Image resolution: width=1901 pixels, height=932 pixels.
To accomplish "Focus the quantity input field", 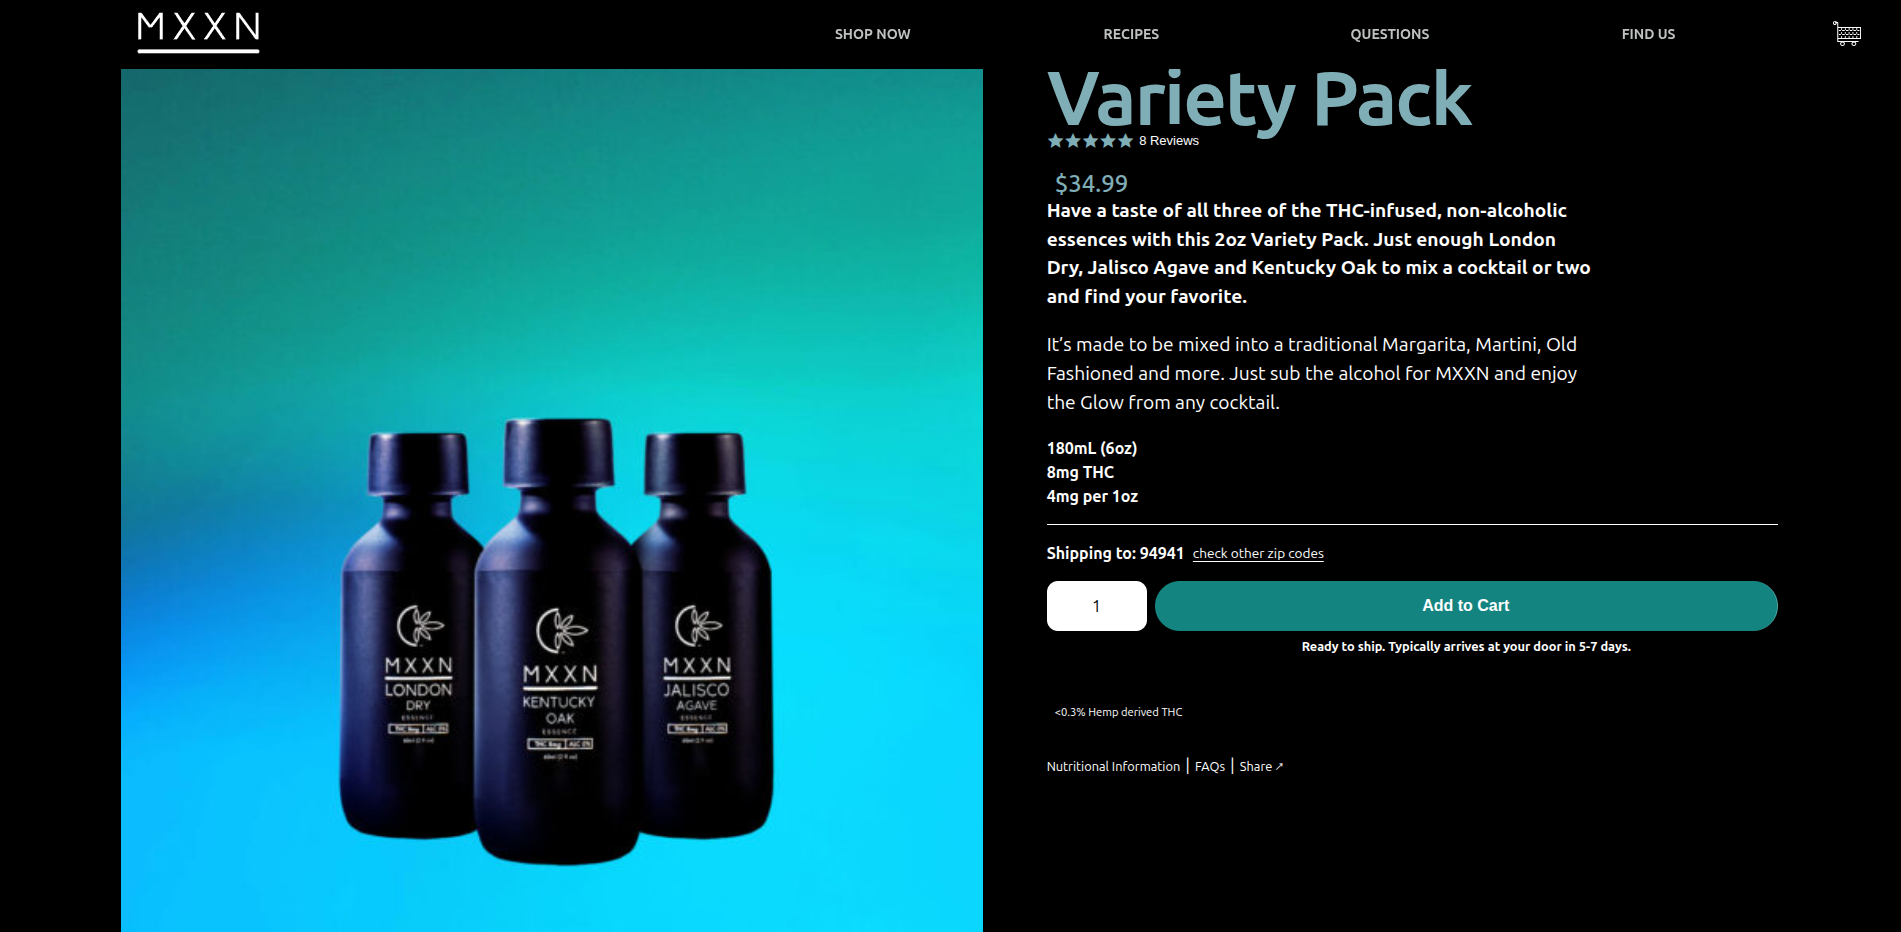I will pyautogui.click(x=1096, y=606).
